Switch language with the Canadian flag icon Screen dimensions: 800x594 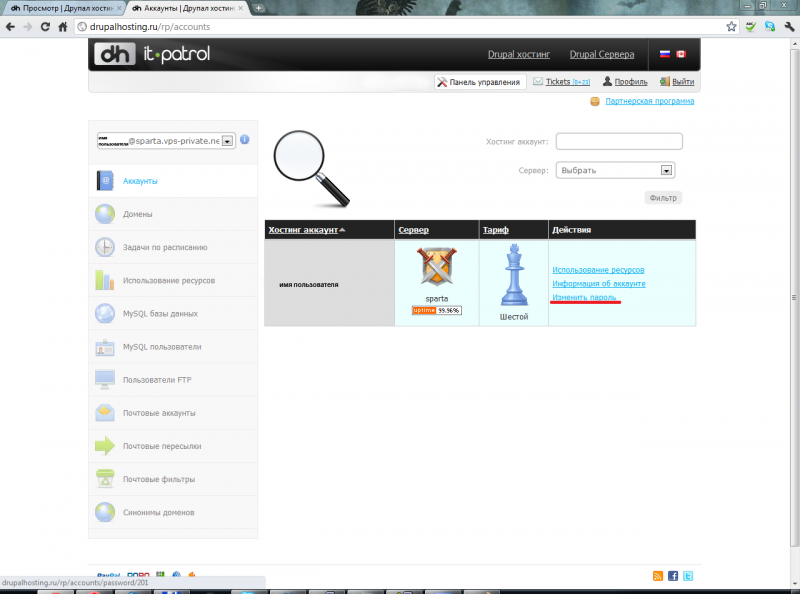[681, 54]
